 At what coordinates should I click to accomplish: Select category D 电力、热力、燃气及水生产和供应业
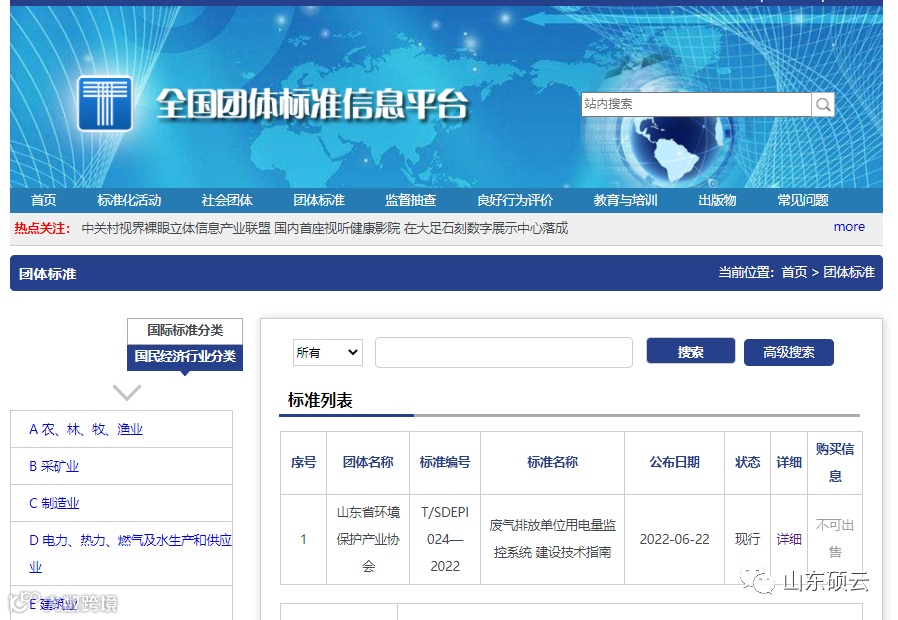(x=130, y=553)
